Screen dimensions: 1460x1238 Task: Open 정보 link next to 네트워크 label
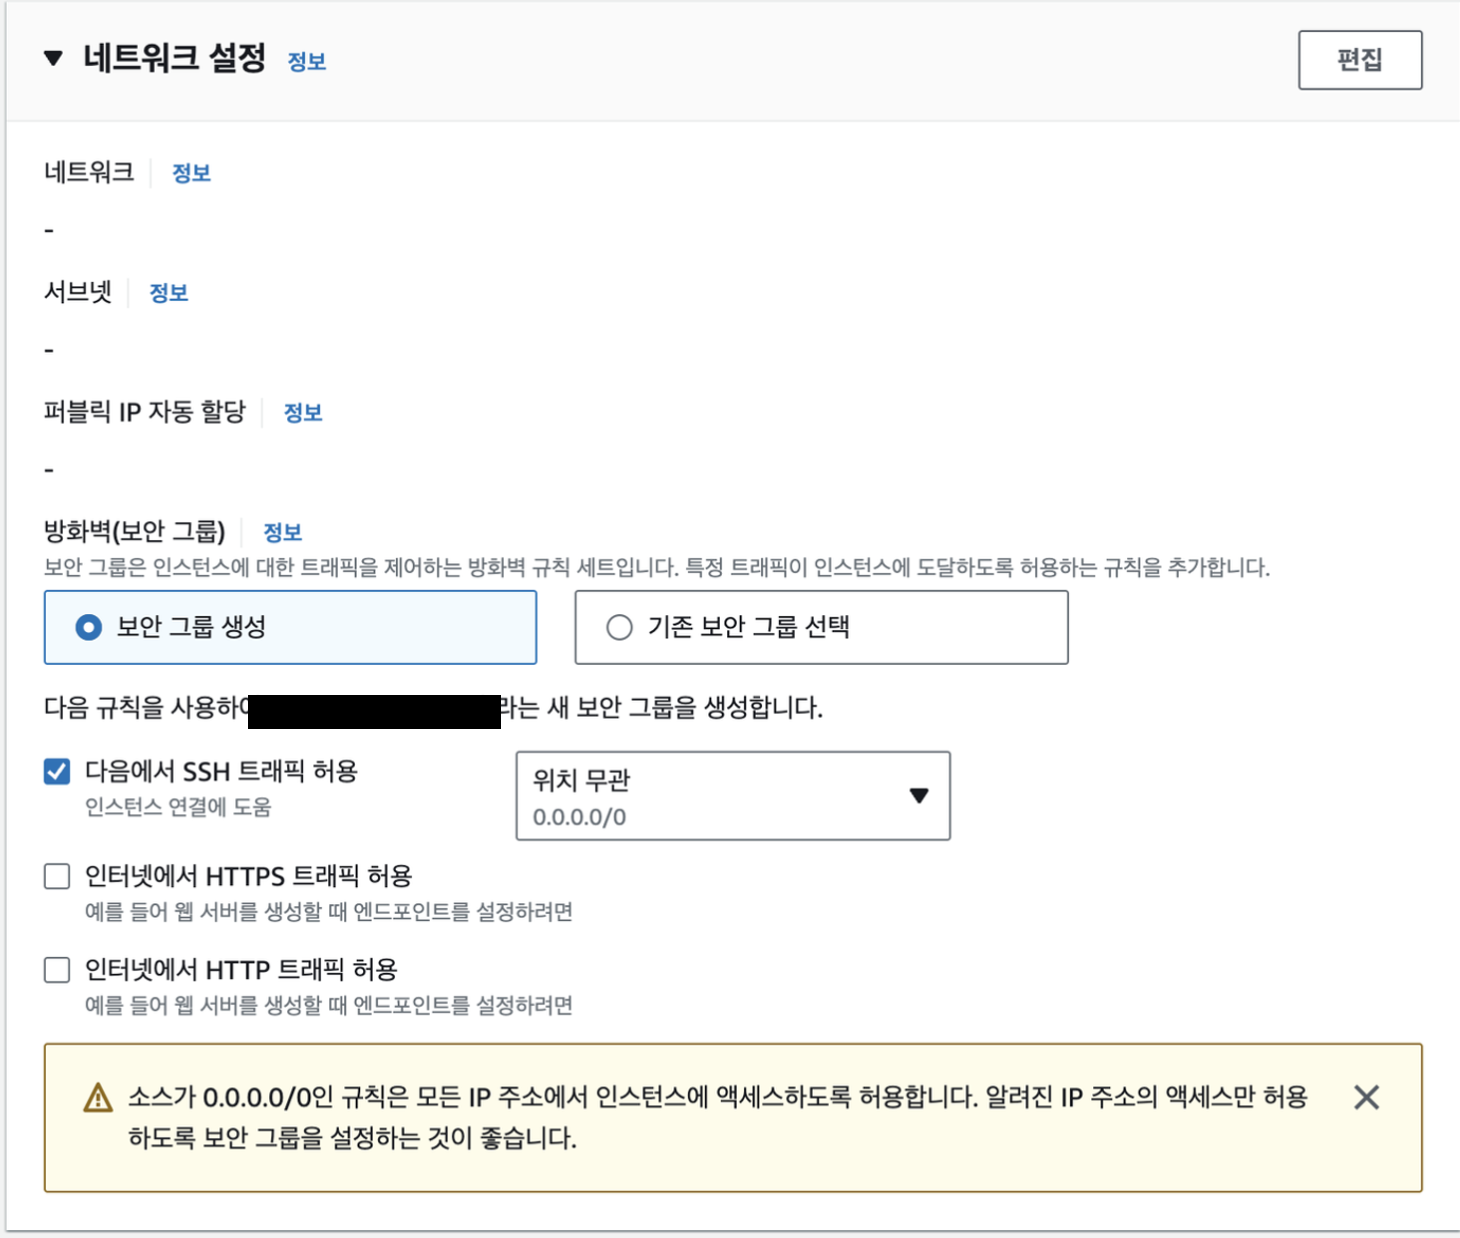click(191, 173)
